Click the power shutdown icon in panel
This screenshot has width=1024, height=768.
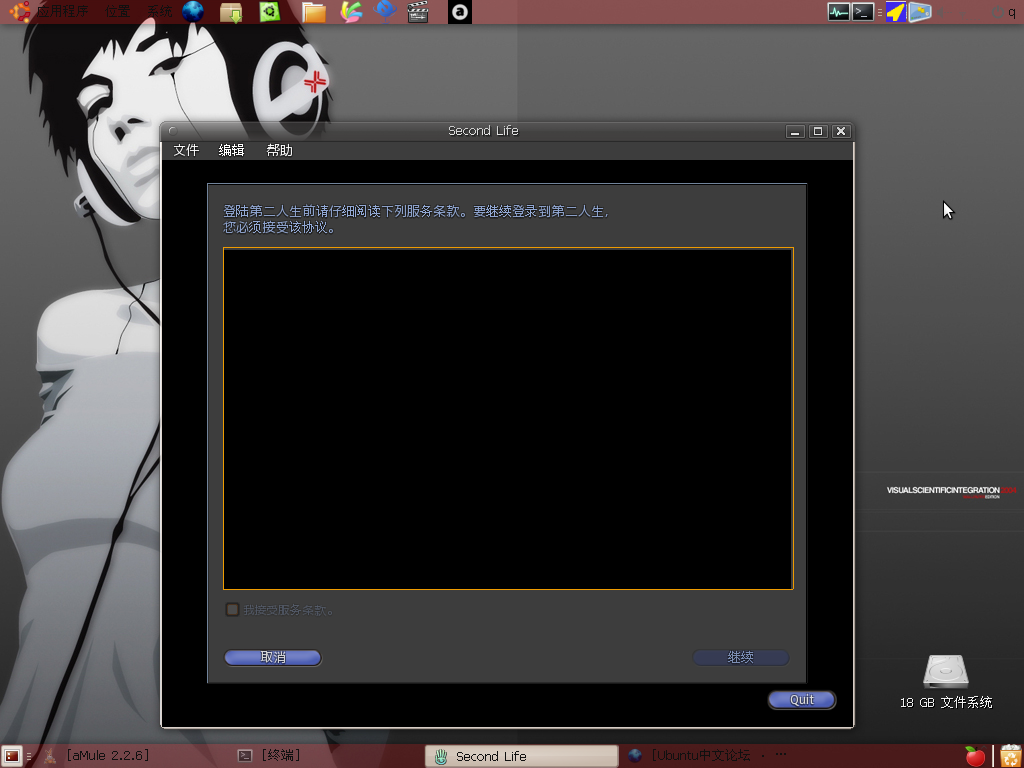[997, 12]
